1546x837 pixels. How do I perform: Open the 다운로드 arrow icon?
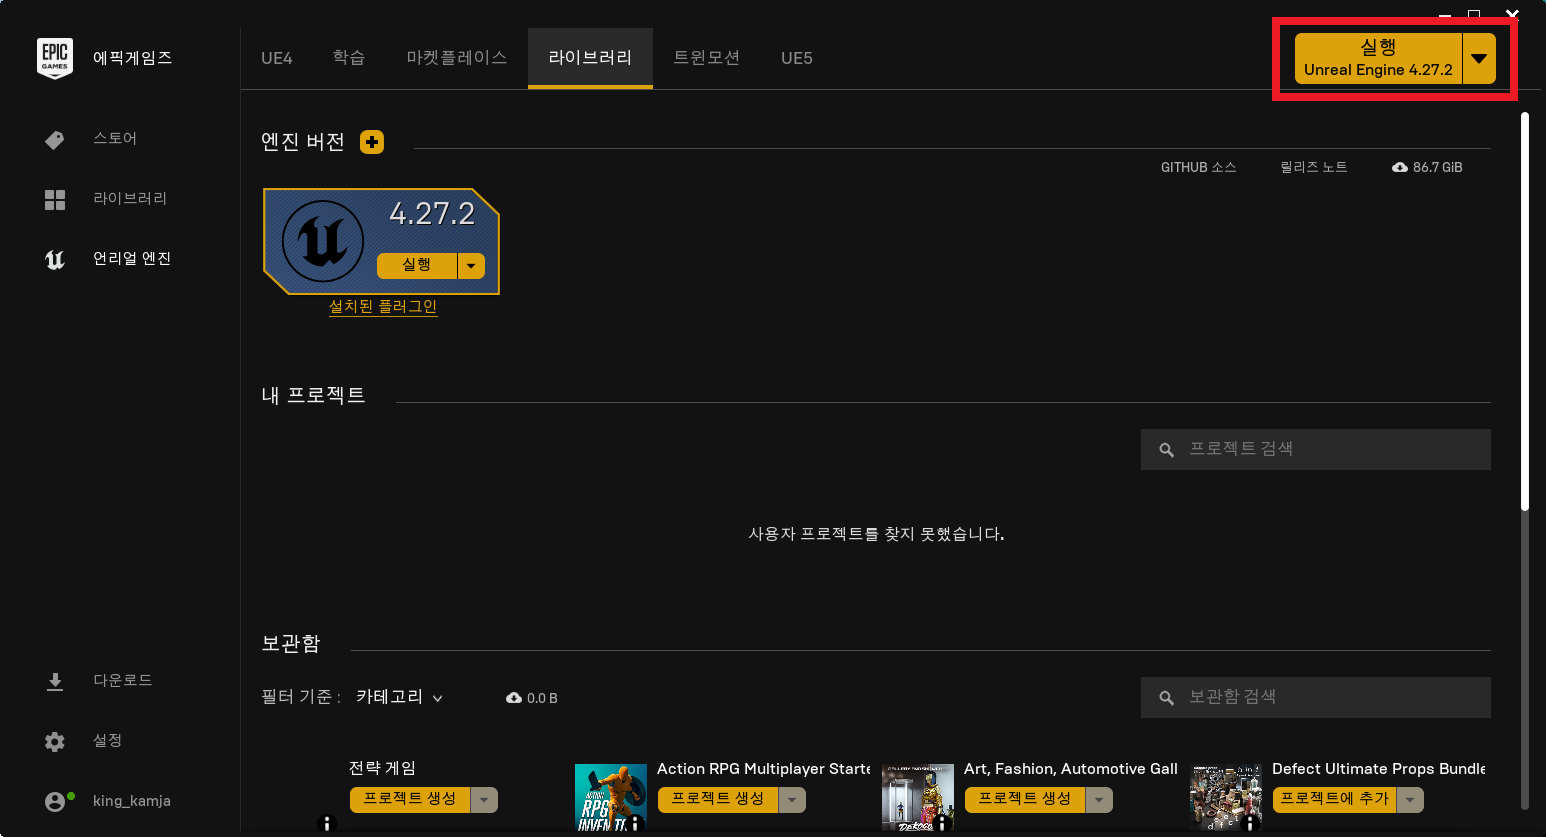tap(55, 682)
